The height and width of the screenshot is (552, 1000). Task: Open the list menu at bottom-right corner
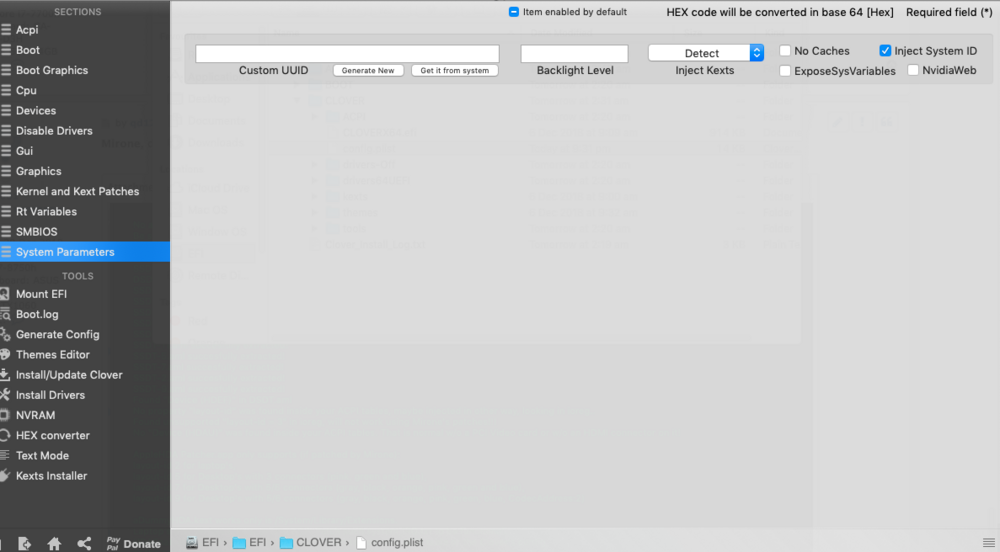(x=988, y=542)
